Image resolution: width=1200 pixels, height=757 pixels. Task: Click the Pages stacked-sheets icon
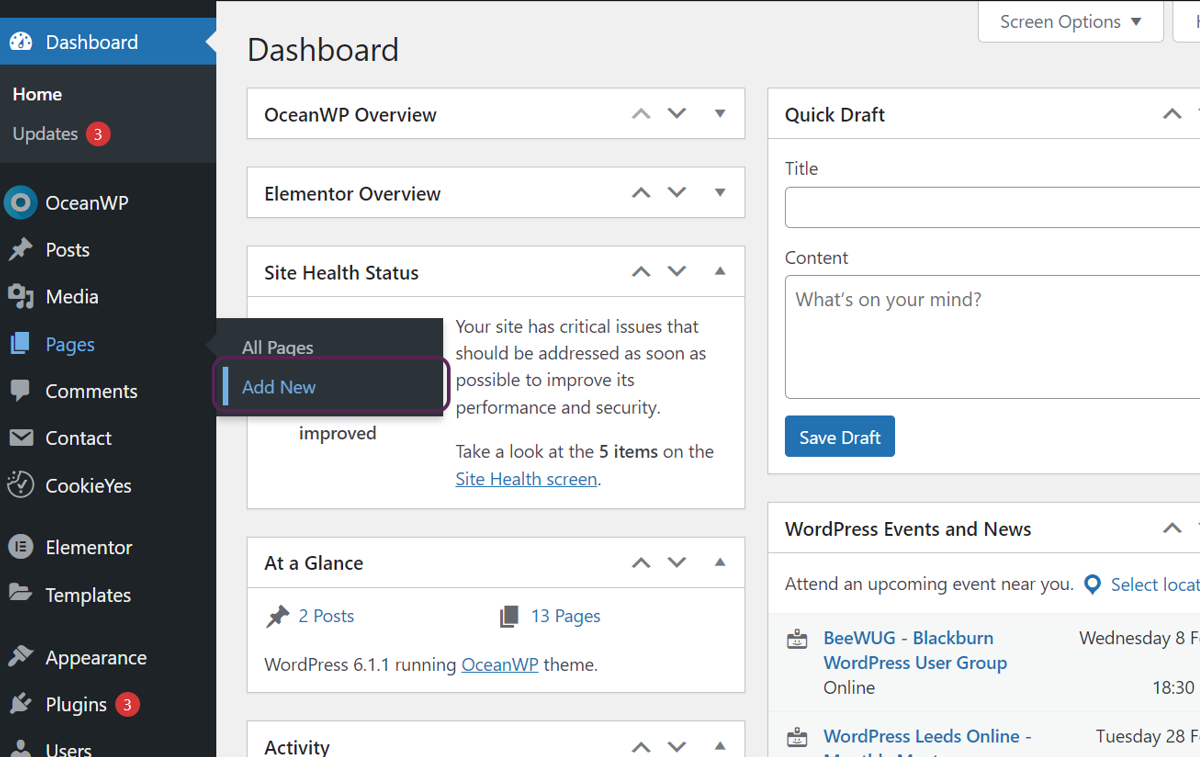(x=21, y=344)
